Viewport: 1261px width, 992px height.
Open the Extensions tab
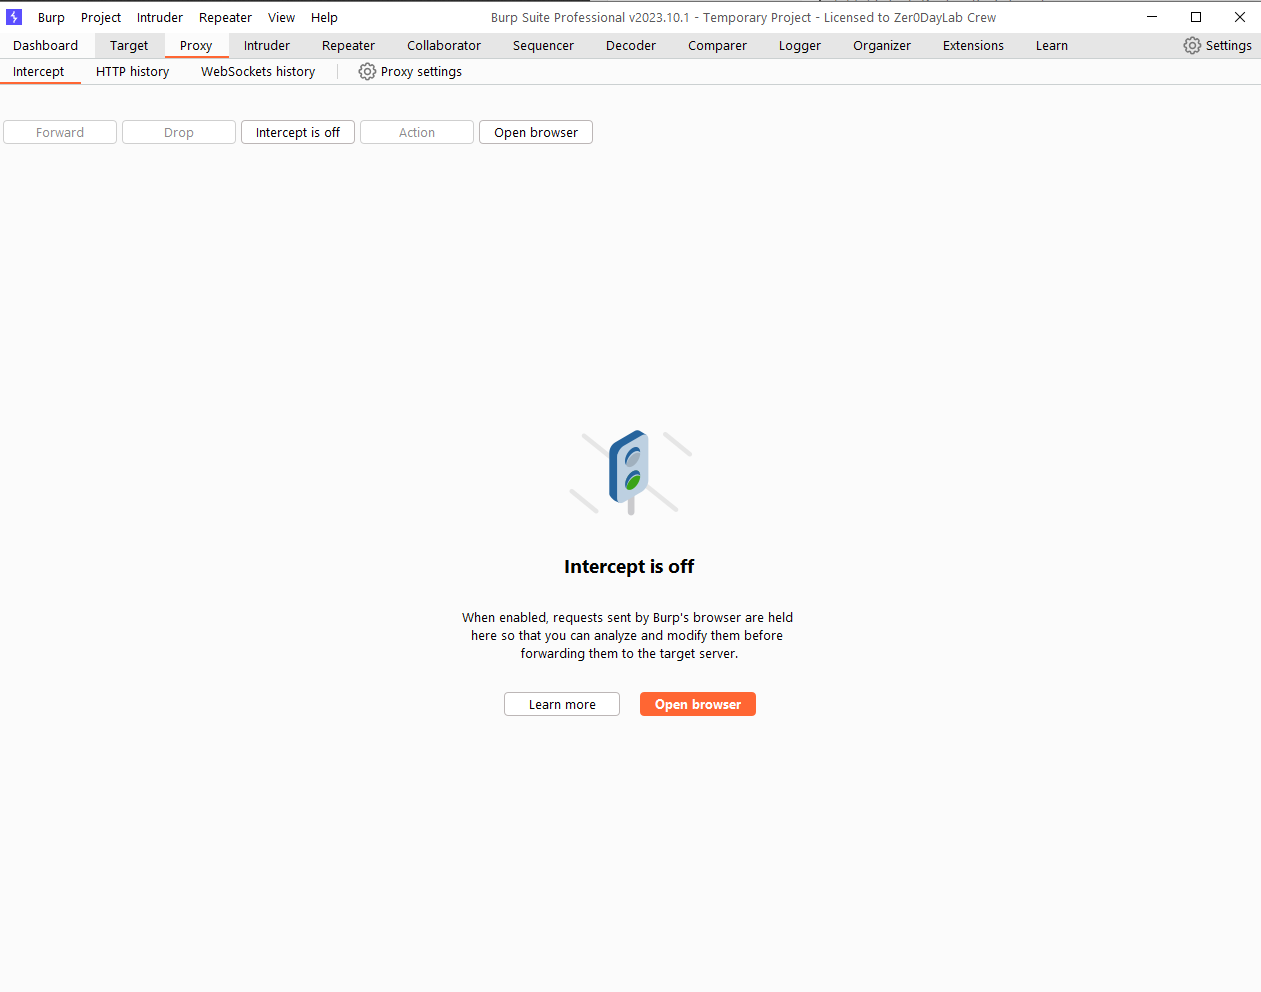[x=973, y=46]
